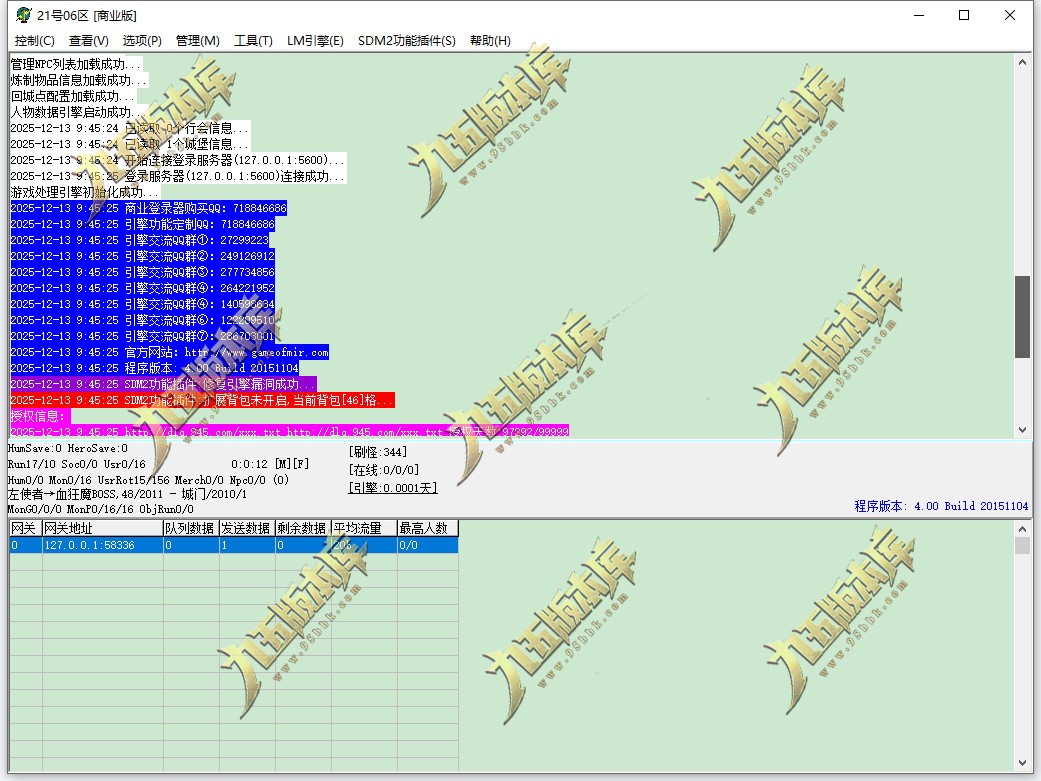Screen dimensions: 1041x781
Task: Open the 工具(T) menu
Action: click(253, 41)
